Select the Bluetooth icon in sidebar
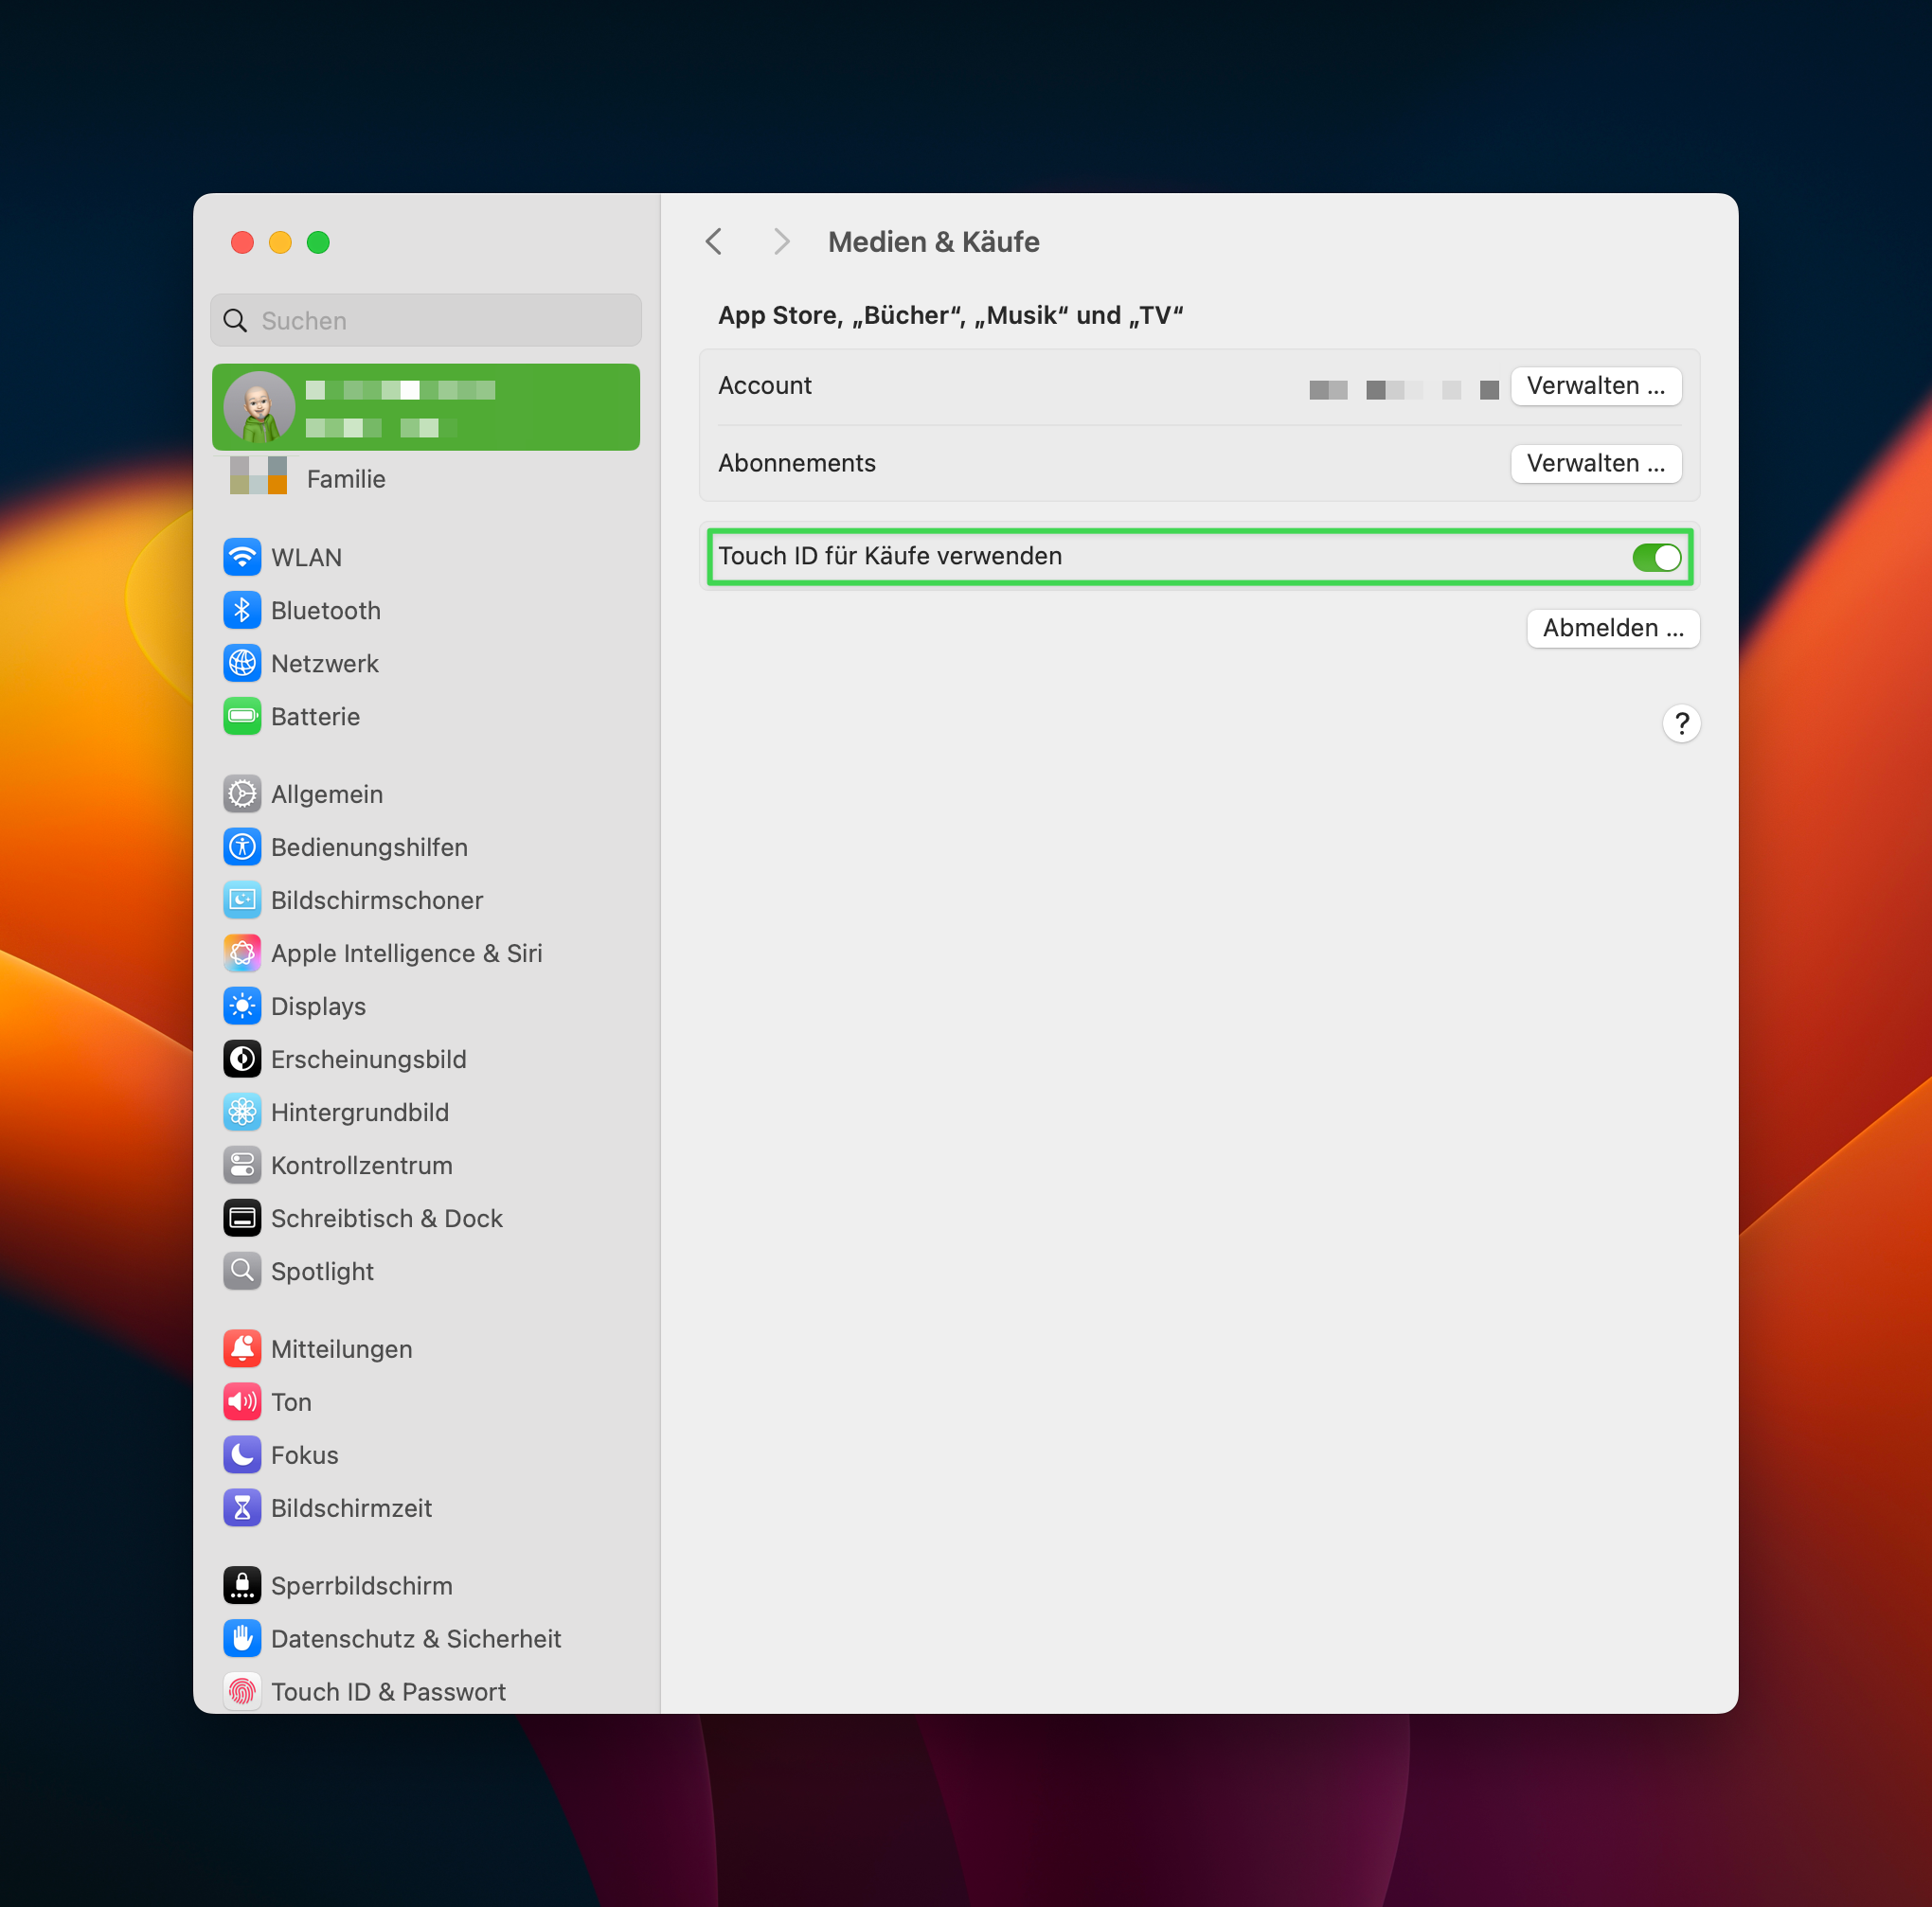The image size is (1932, 1907). pos(242,610)
